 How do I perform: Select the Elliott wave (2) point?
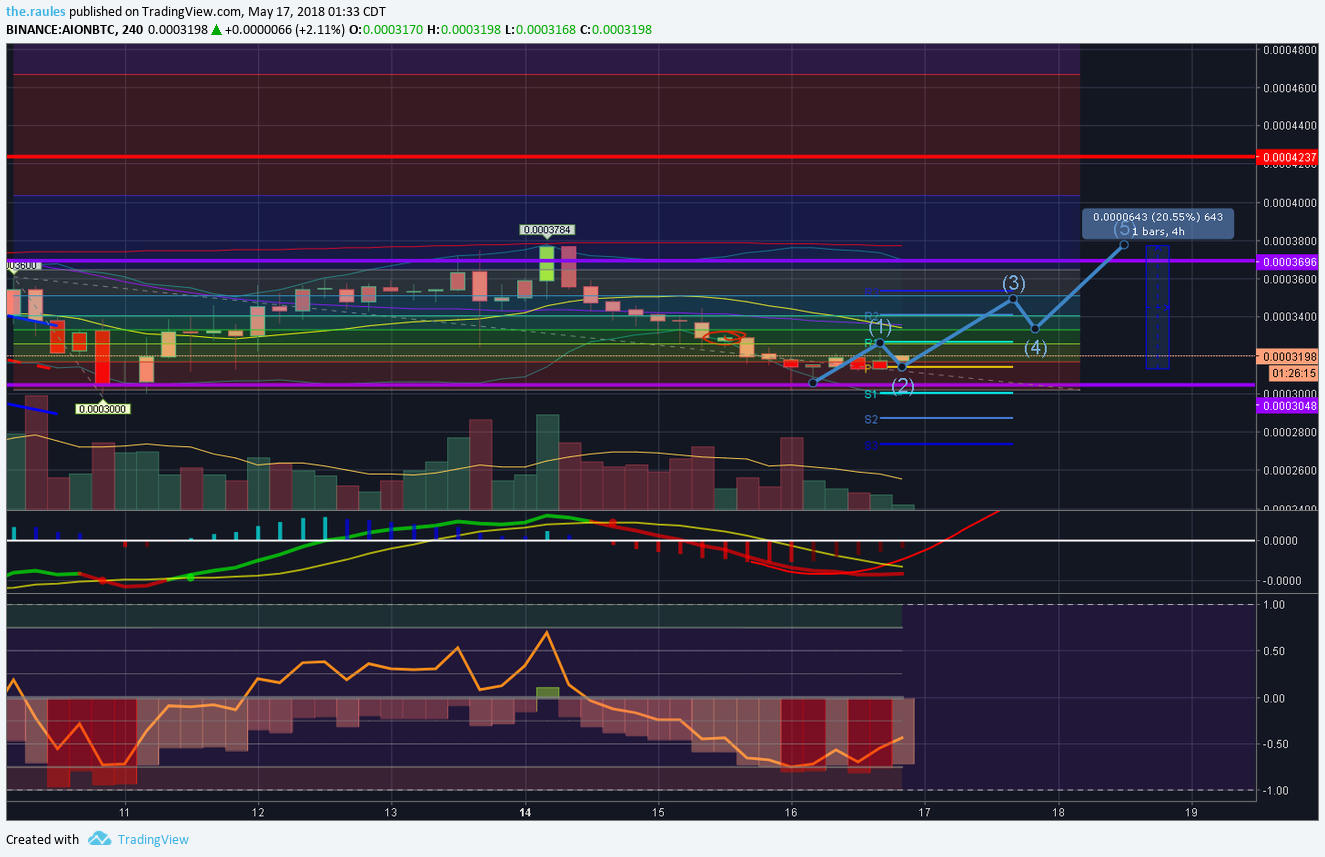[902, 367]
